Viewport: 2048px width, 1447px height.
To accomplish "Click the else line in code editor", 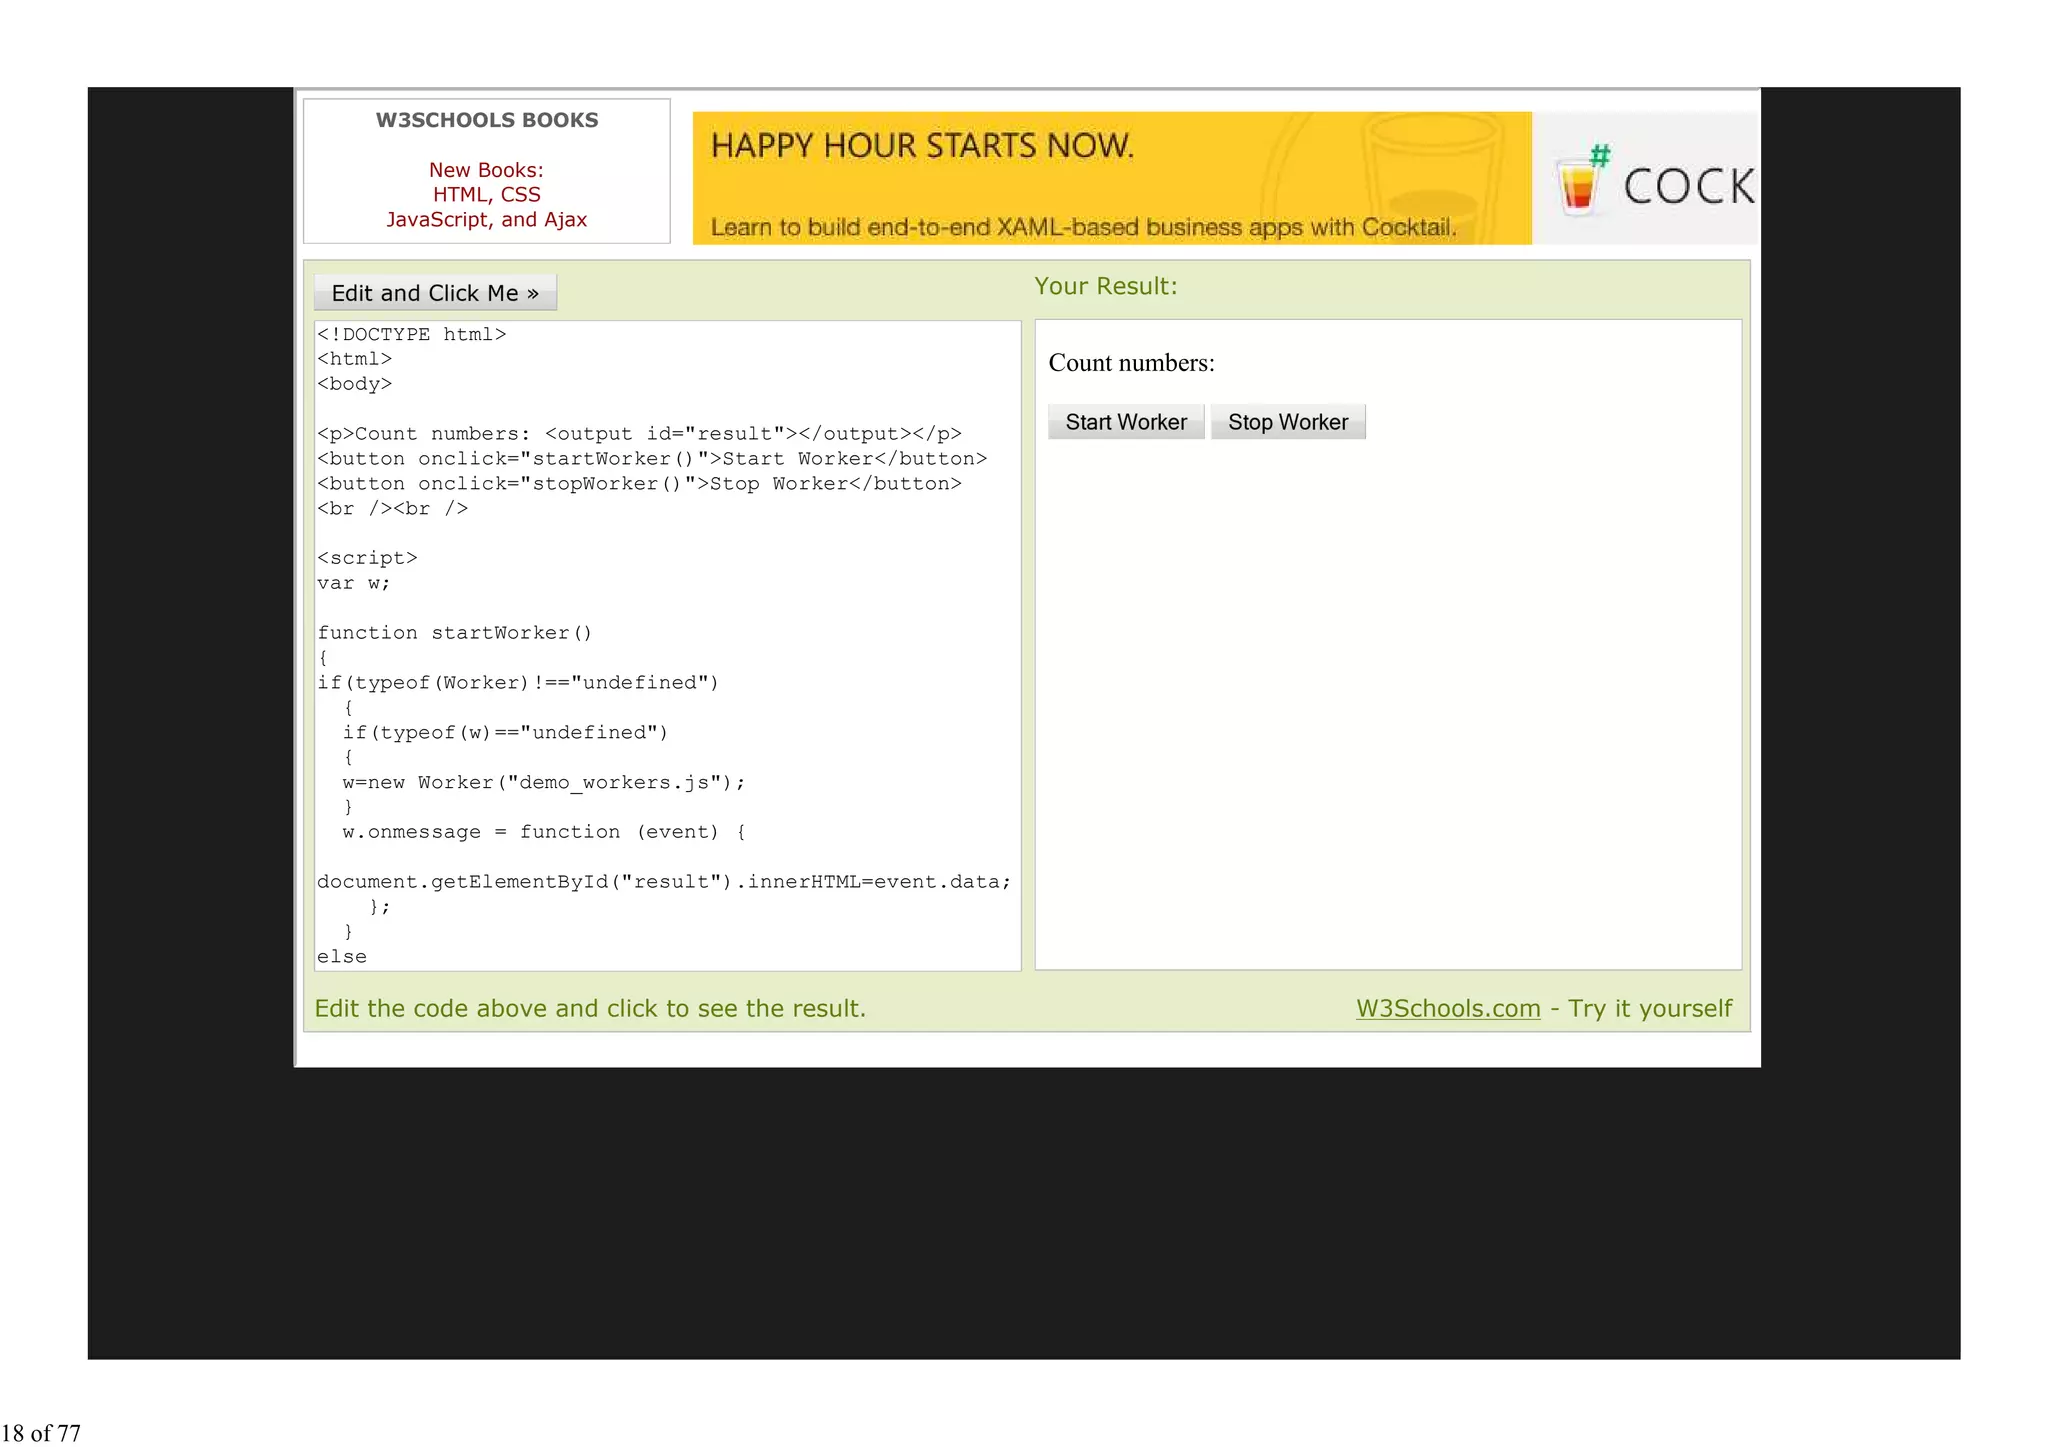I will (x=342, y=957).
